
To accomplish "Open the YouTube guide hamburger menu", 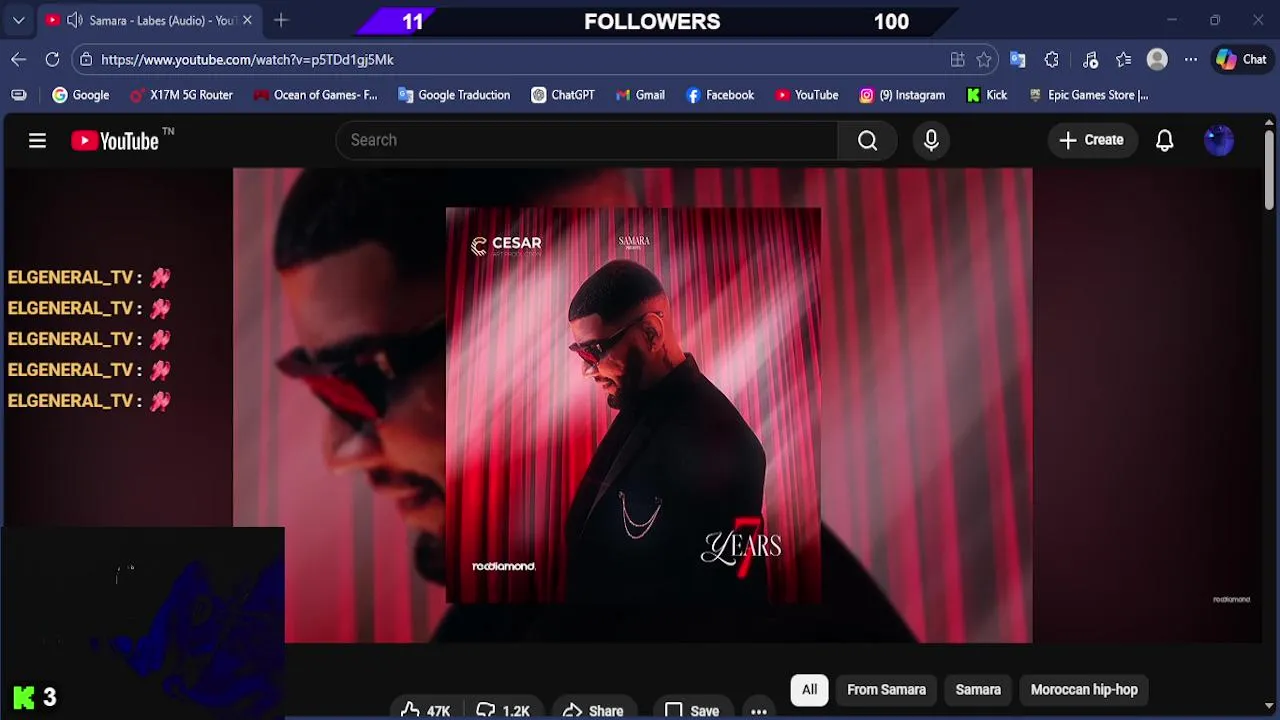I will [37, 140].
